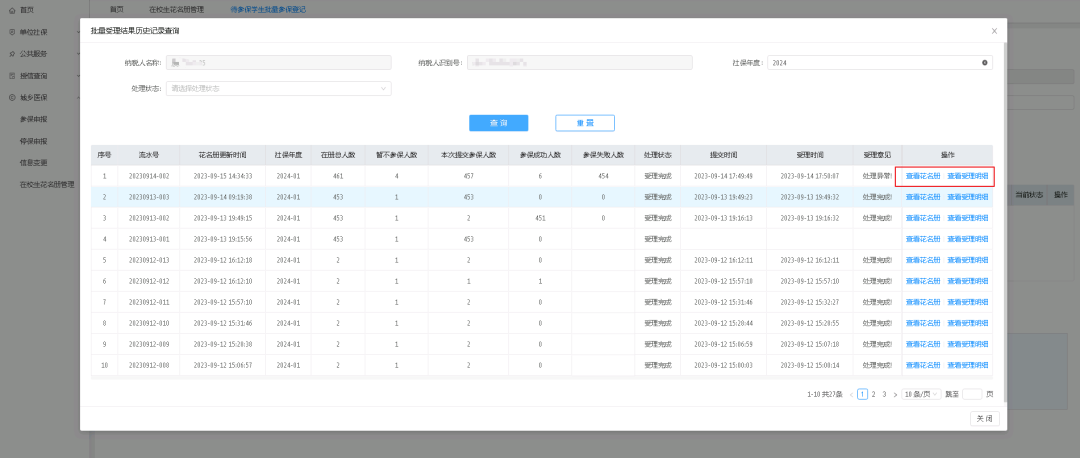Screen dimensions: 1080x458
Task: Click 查看受理明细 for 流水号 20230912-013
Action: (968, 260)
